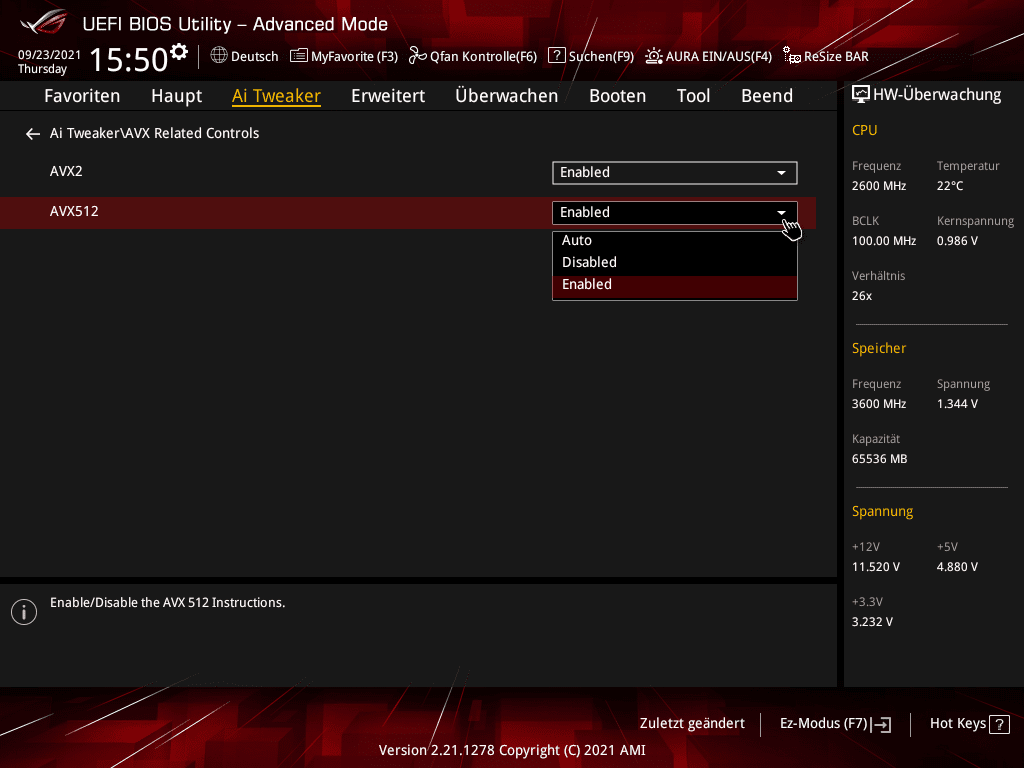The width and height of the screenshot is (1024, 768).
Task: Expand the AVX2 dropdown
Action: [675, 172]
